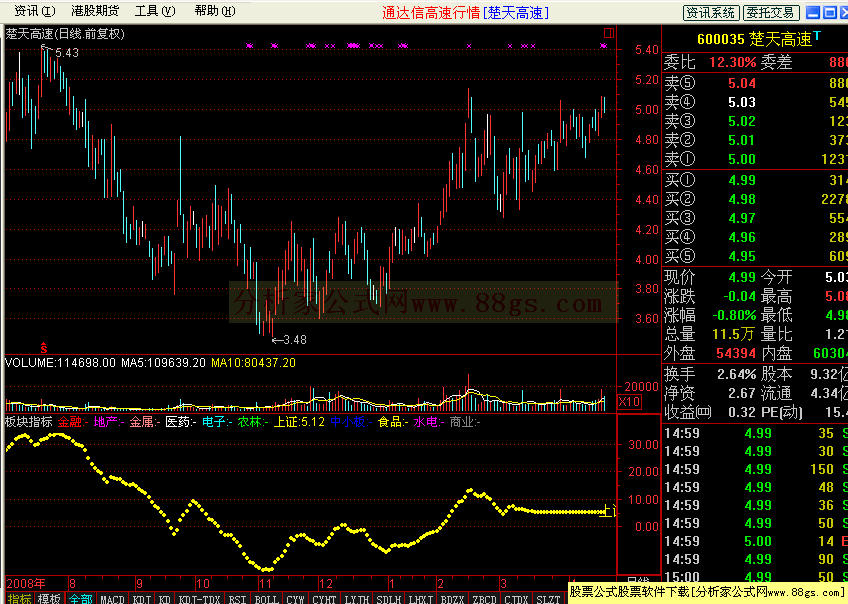Switch to the LHXJ indicator tab
This screenshot has height=604, width=848.
click(420, 599)
